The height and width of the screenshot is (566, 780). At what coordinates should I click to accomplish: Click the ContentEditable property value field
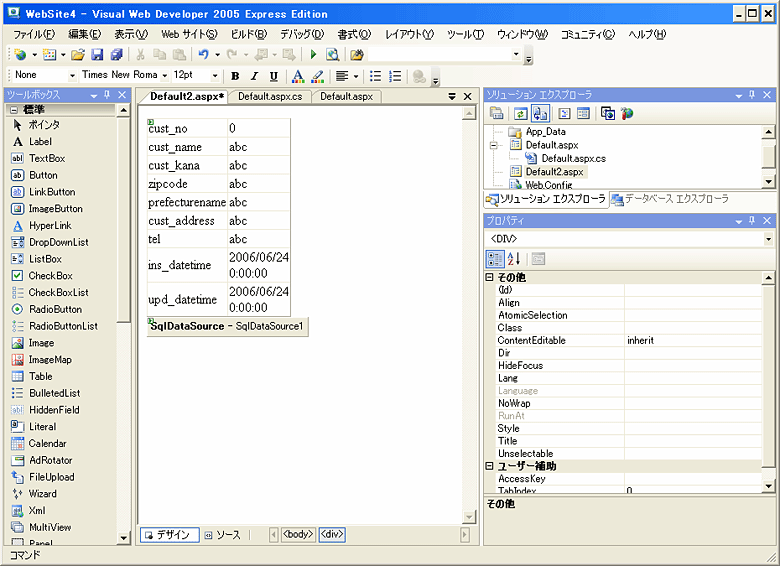692,340
